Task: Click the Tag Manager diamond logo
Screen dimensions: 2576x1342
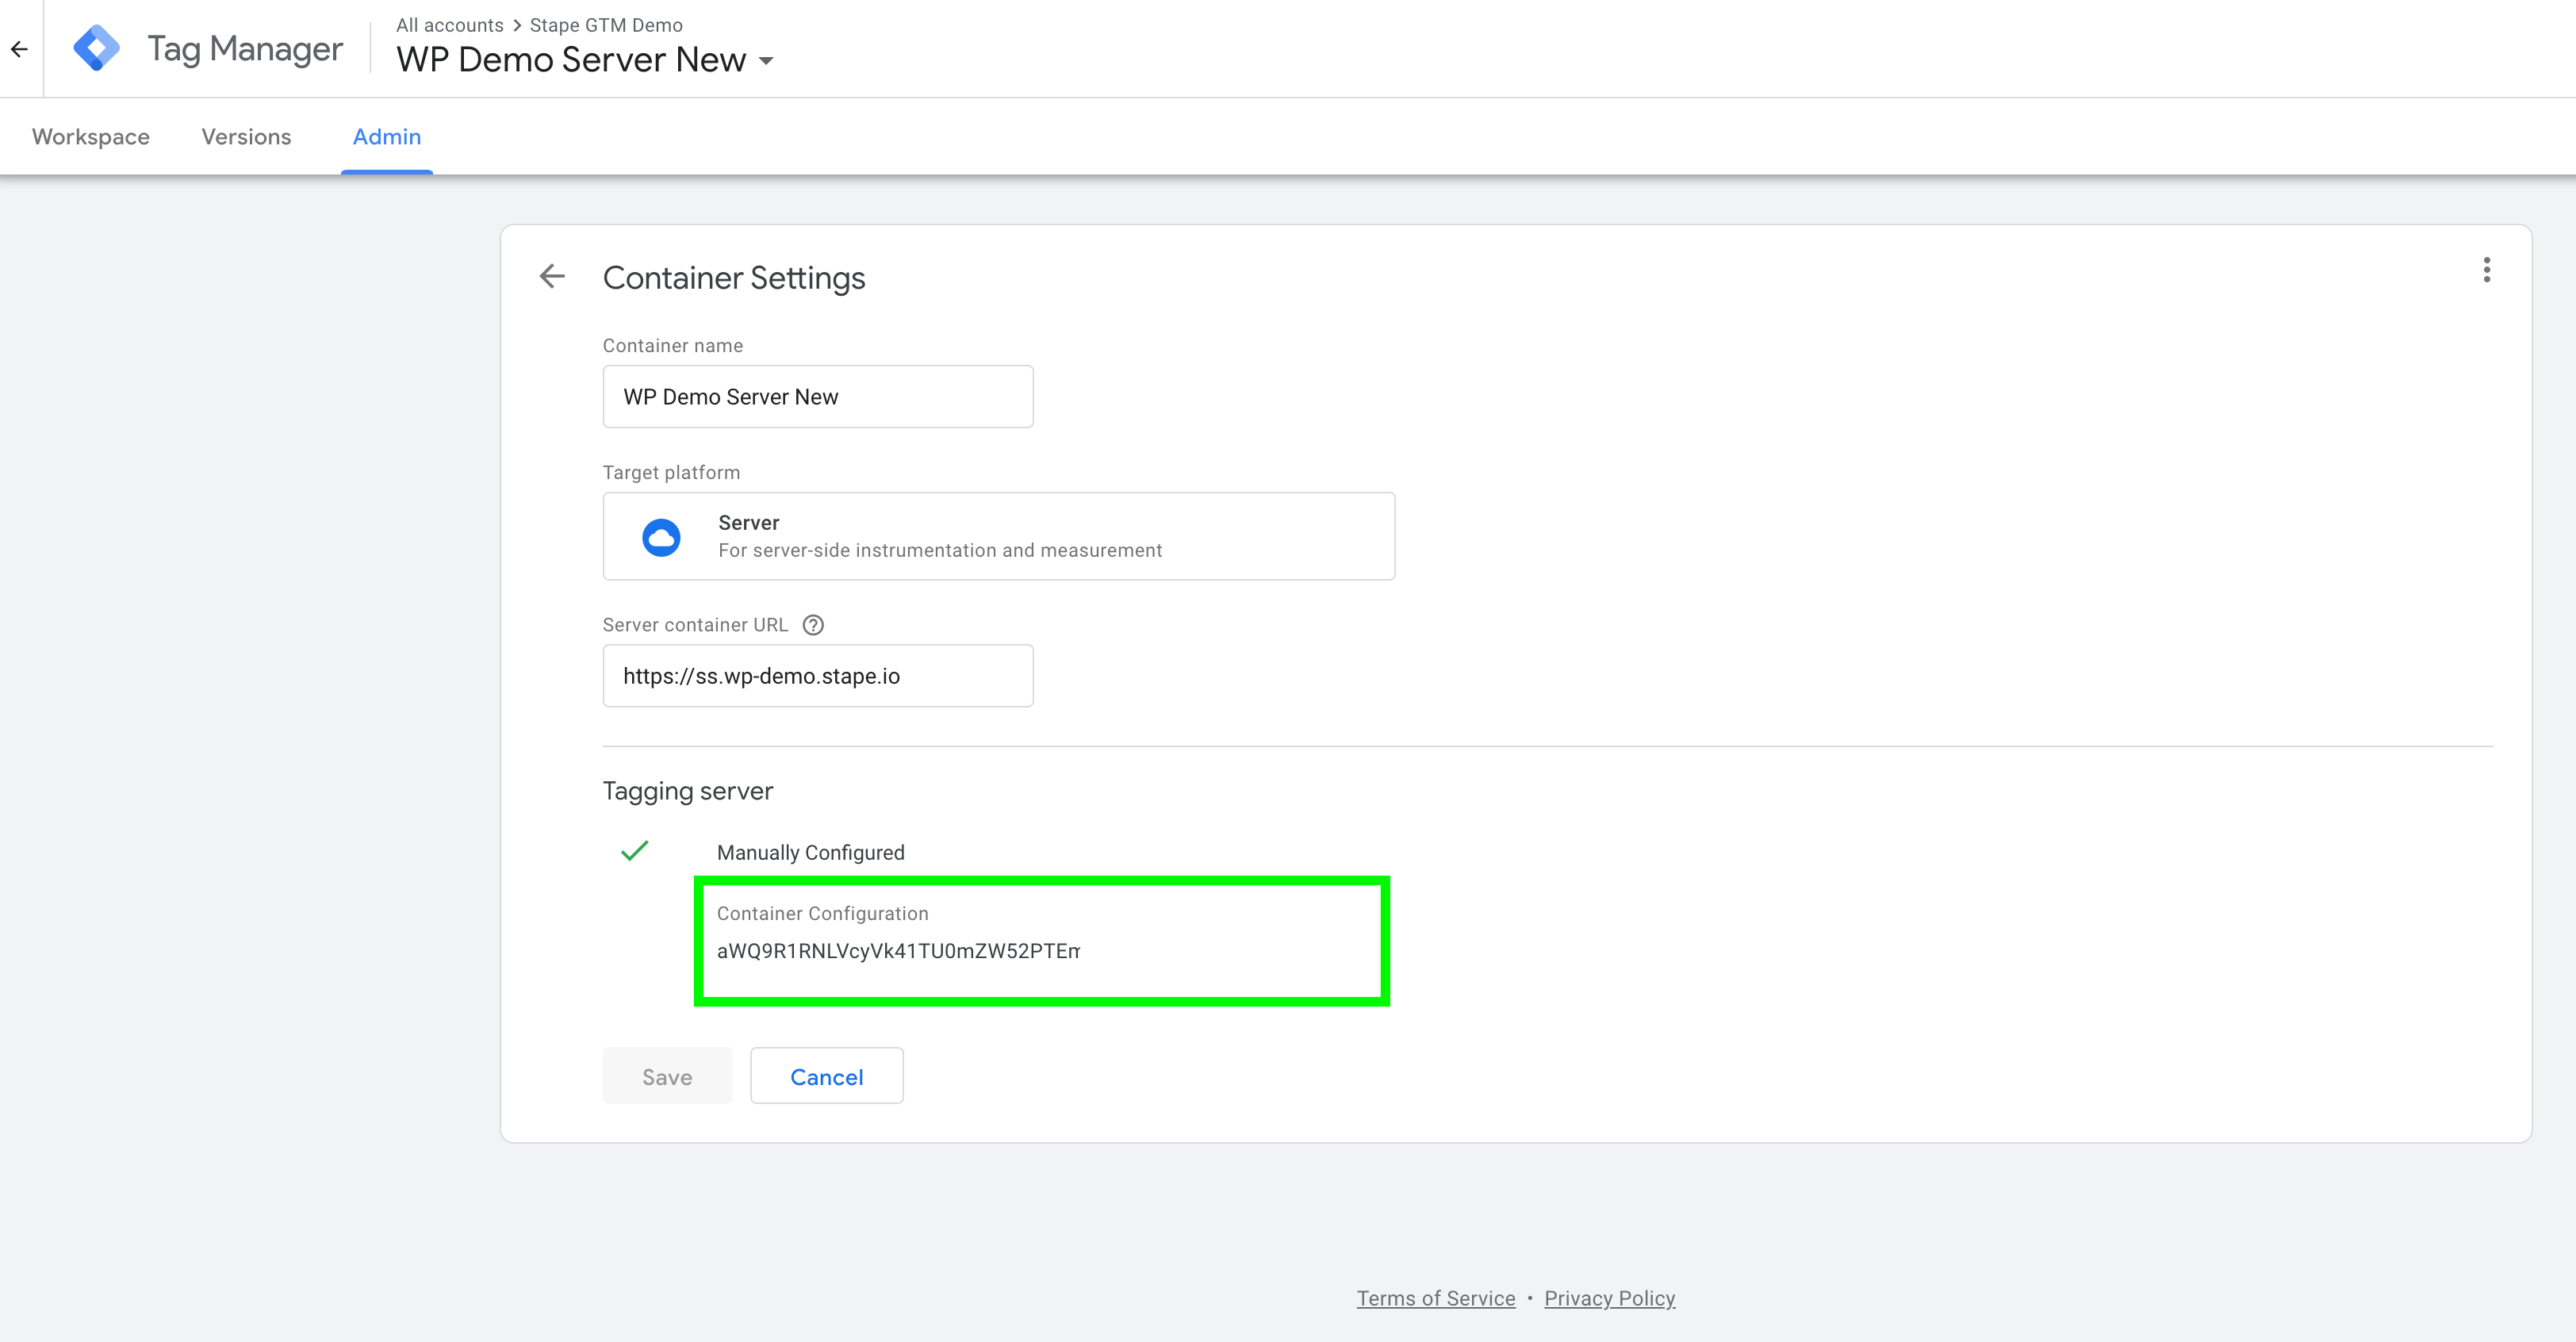Action: point(96,48)
